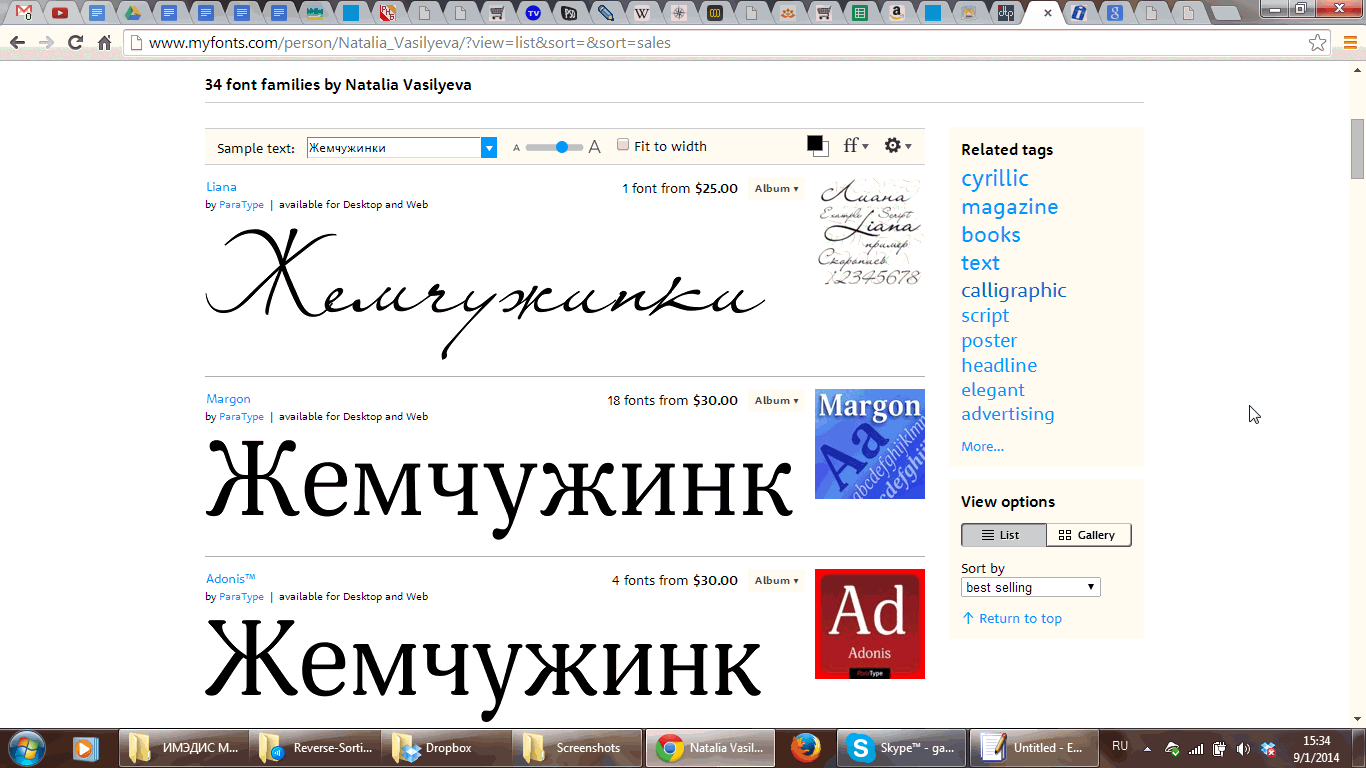Click More... under related tags
1366x768 pixels.
(x=982, y=447)
